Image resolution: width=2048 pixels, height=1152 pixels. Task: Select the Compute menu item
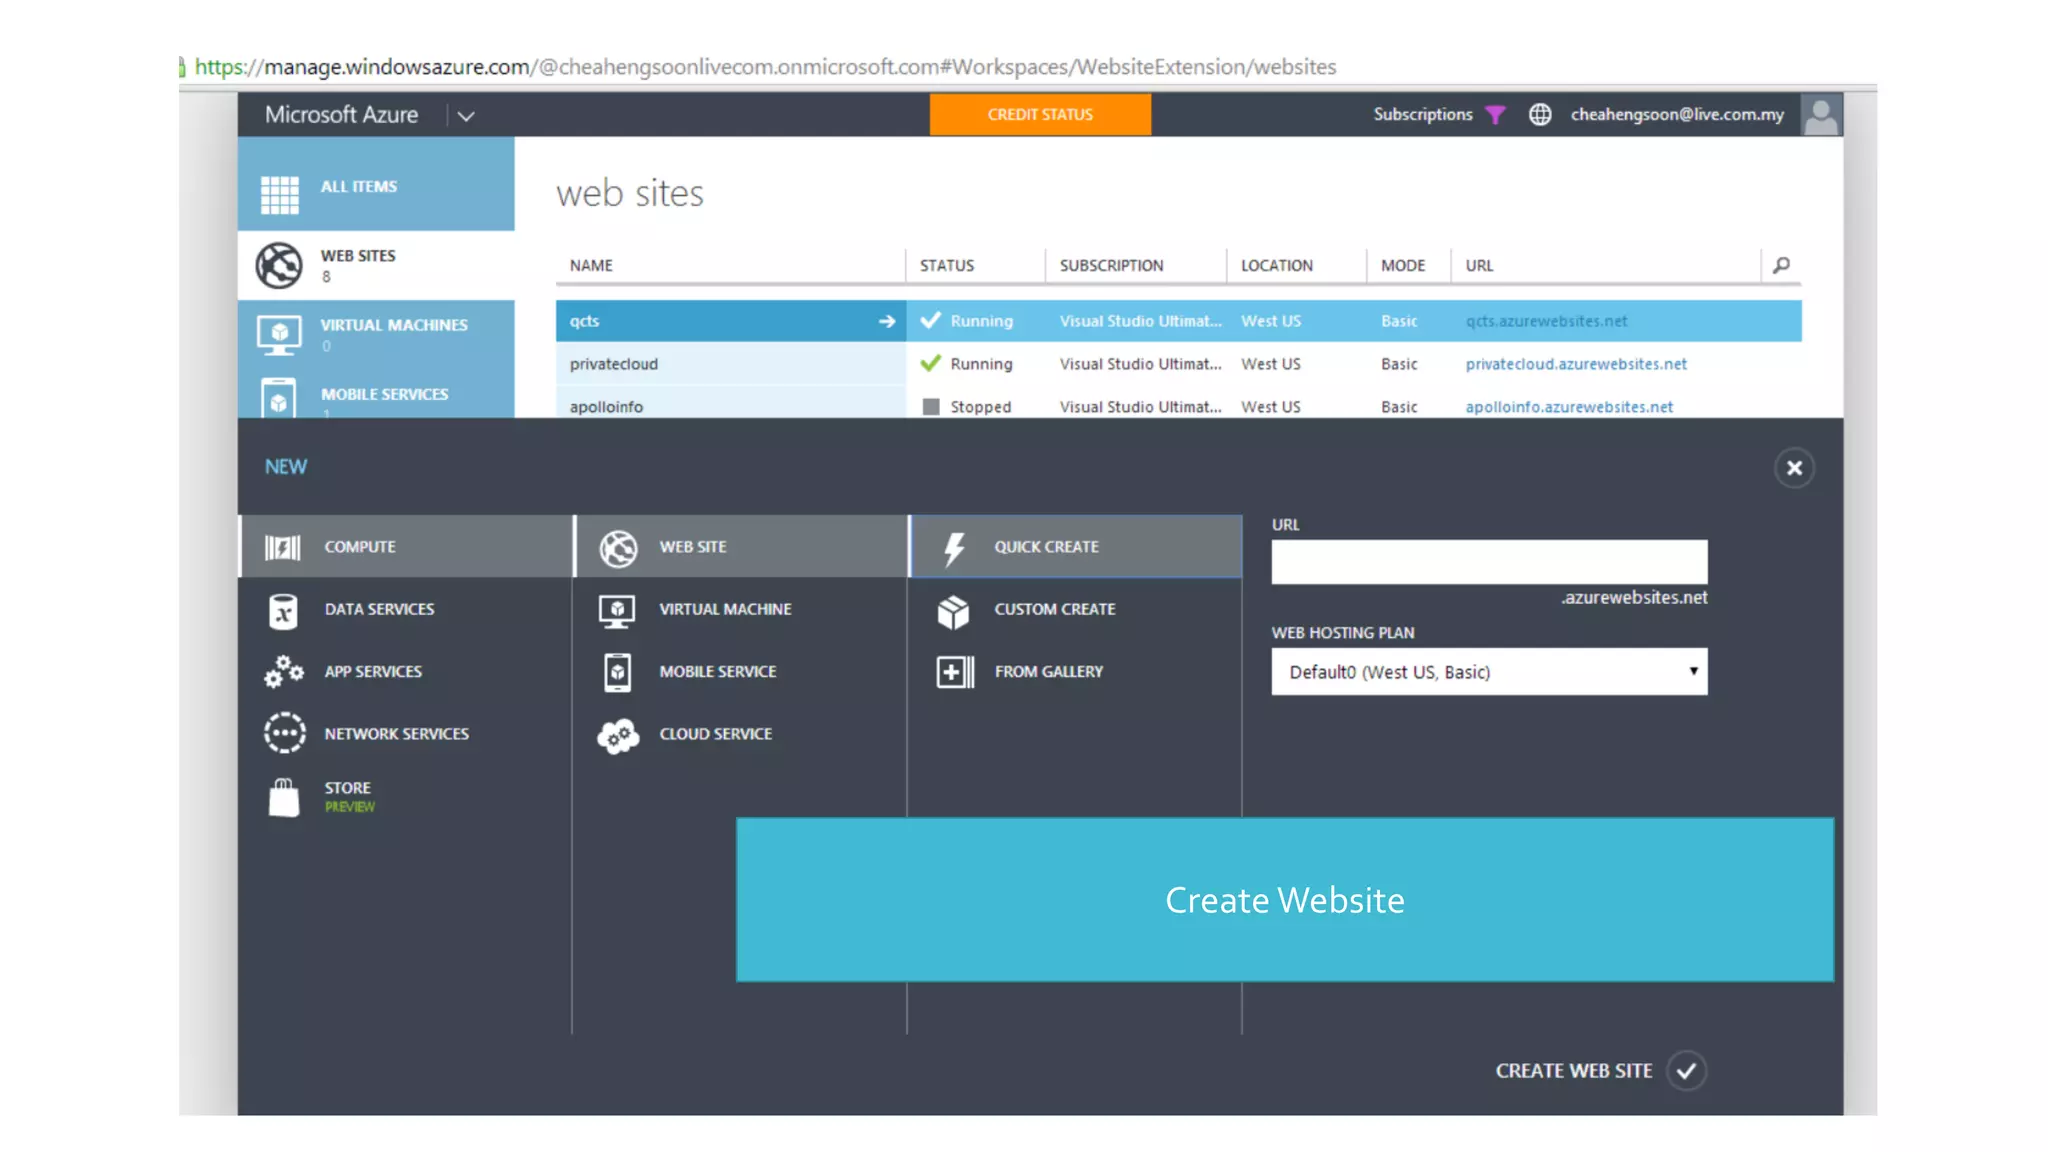(405, 547)
